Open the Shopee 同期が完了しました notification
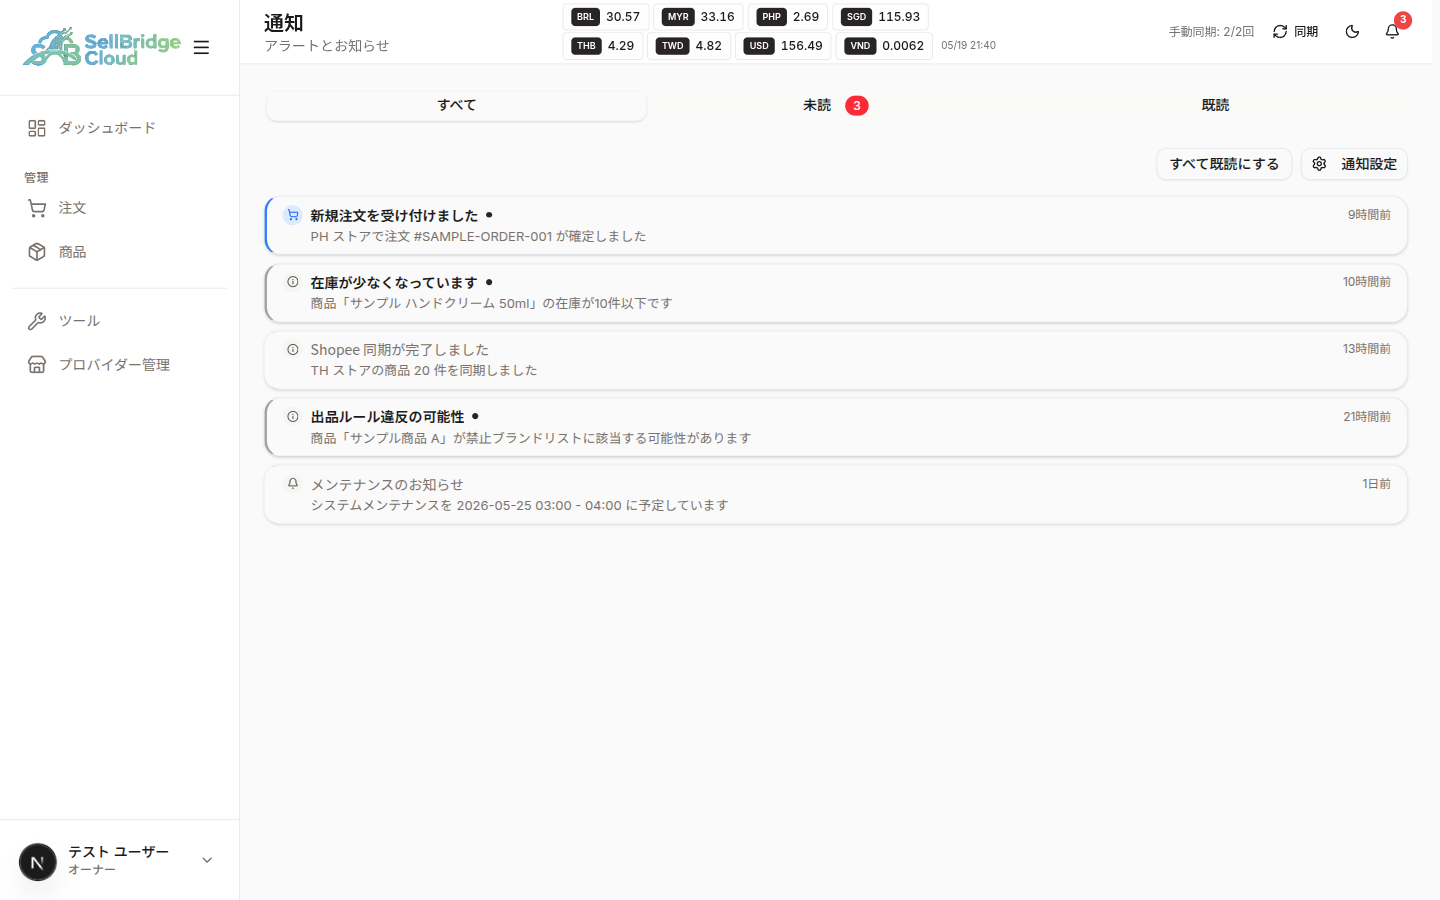The width and height of the screenshot is (1440, 900). [x=836, y=360]
